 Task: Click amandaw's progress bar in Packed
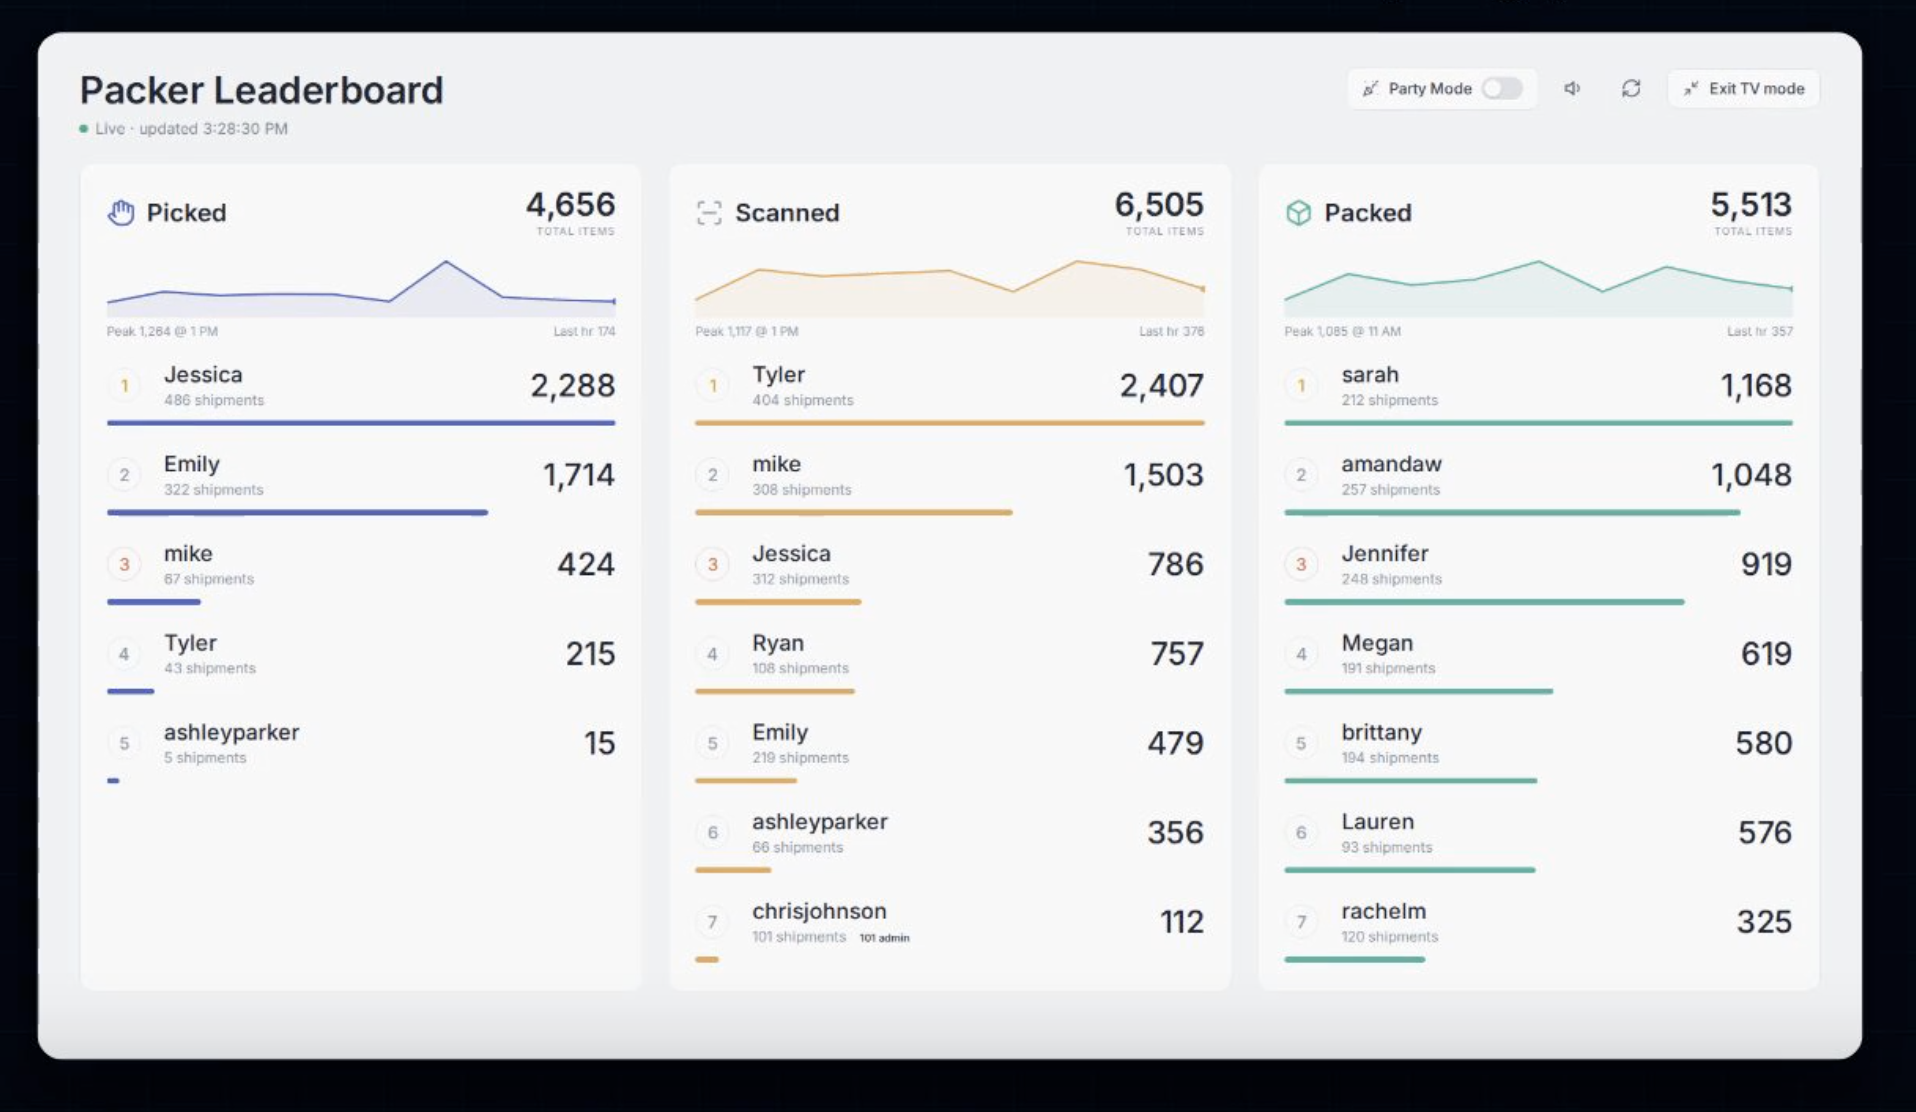[x=1512, y=513]
